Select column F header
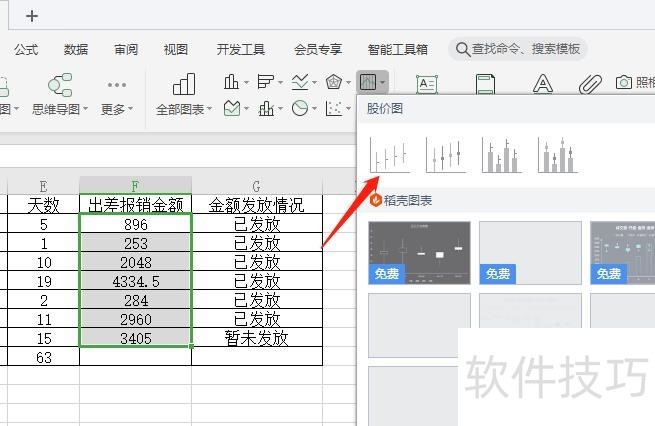 click(x=135, y=185)
